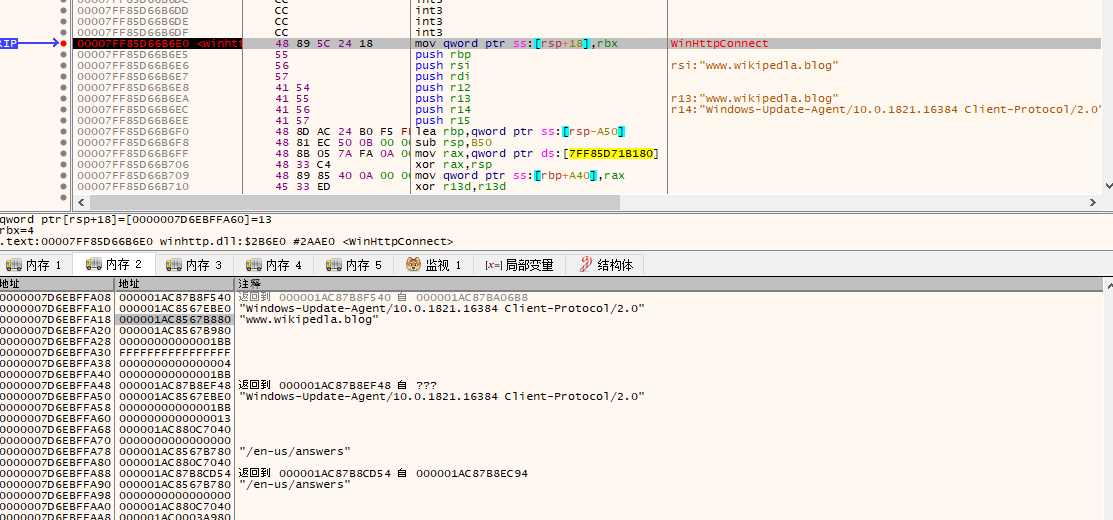The width and height of the screenshot is (1113, 520).
Task: Click the disassembly horizontal scrollbar thumb
Action: (353, 202)
